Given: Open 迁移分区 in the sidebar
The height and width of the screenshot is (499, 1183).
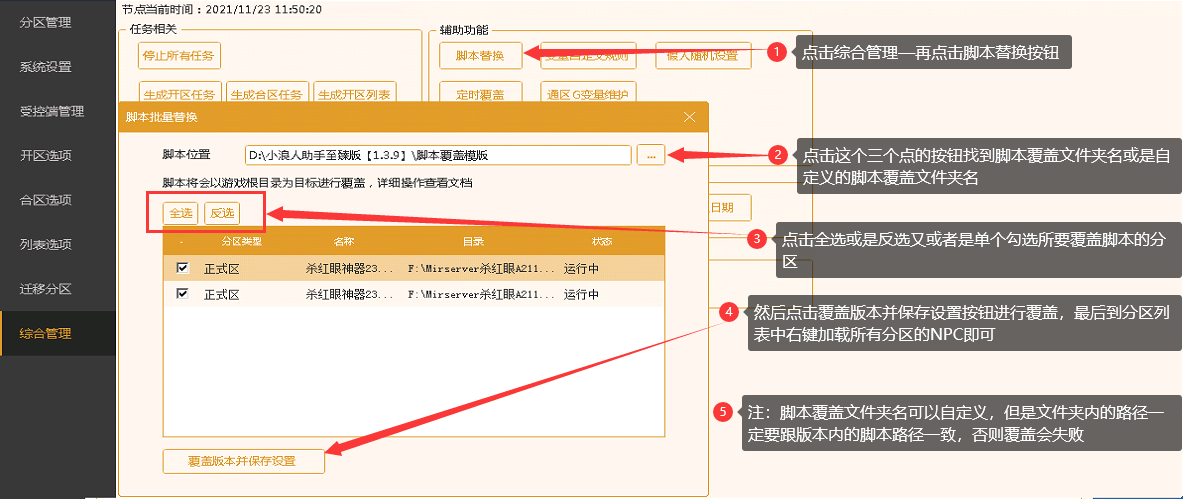Looking at the screenshot, I should (x=46, y=289).
